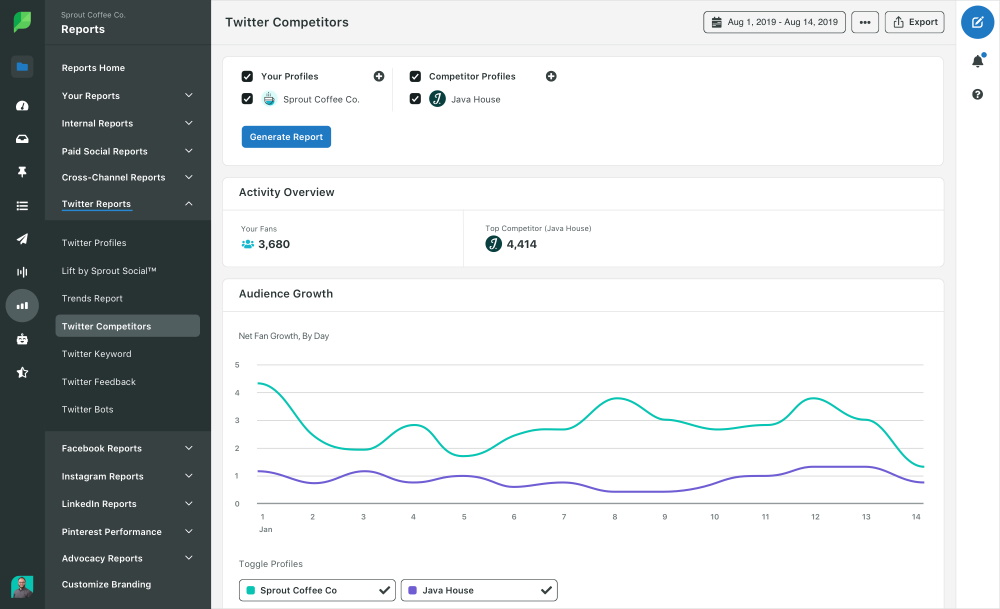Toggle the Sprout Coffee Co chart legend
Image resolution: width=1000 pixels, height=609 pixels.
(x=317, y=590)
